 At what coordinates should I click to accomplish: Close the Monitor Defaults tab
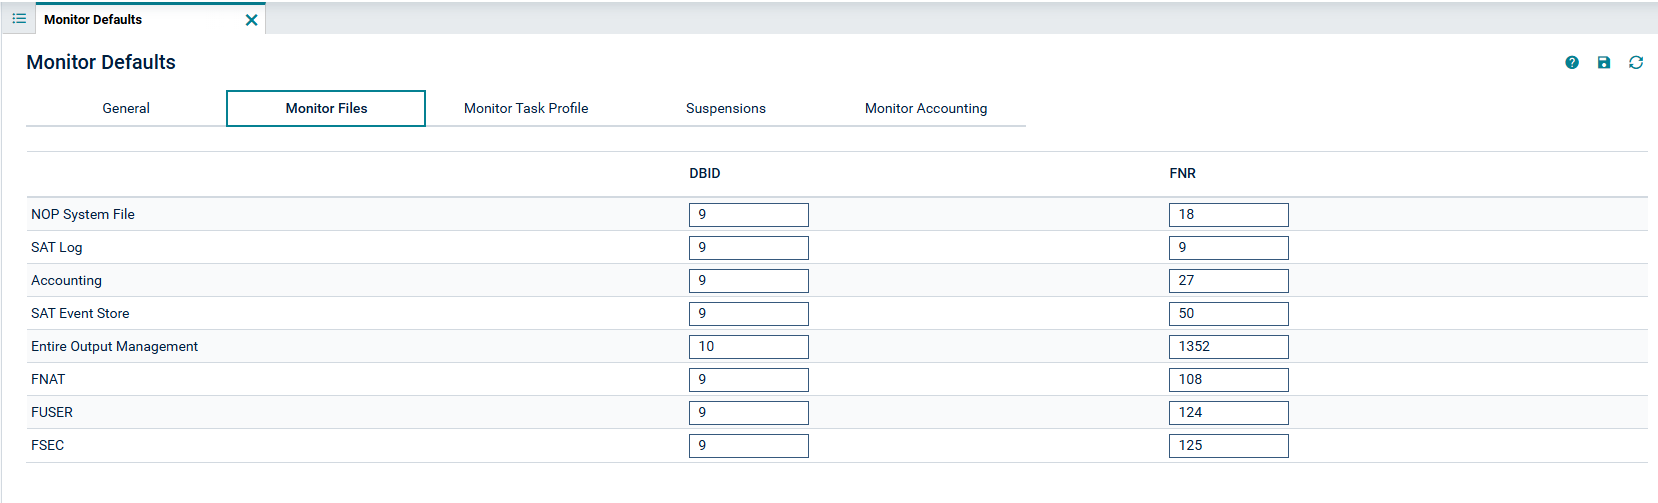(x=251, y=20)
